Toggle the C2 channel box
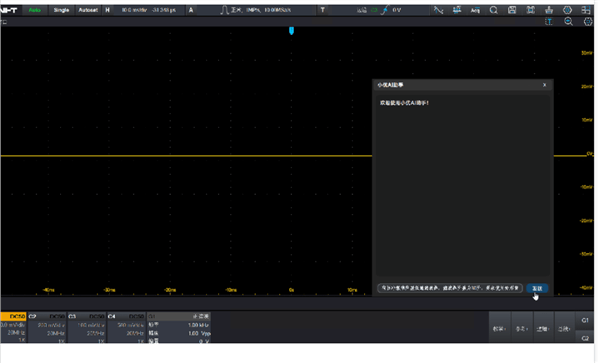This screenshot has width=600, height=363. point(47,327)
